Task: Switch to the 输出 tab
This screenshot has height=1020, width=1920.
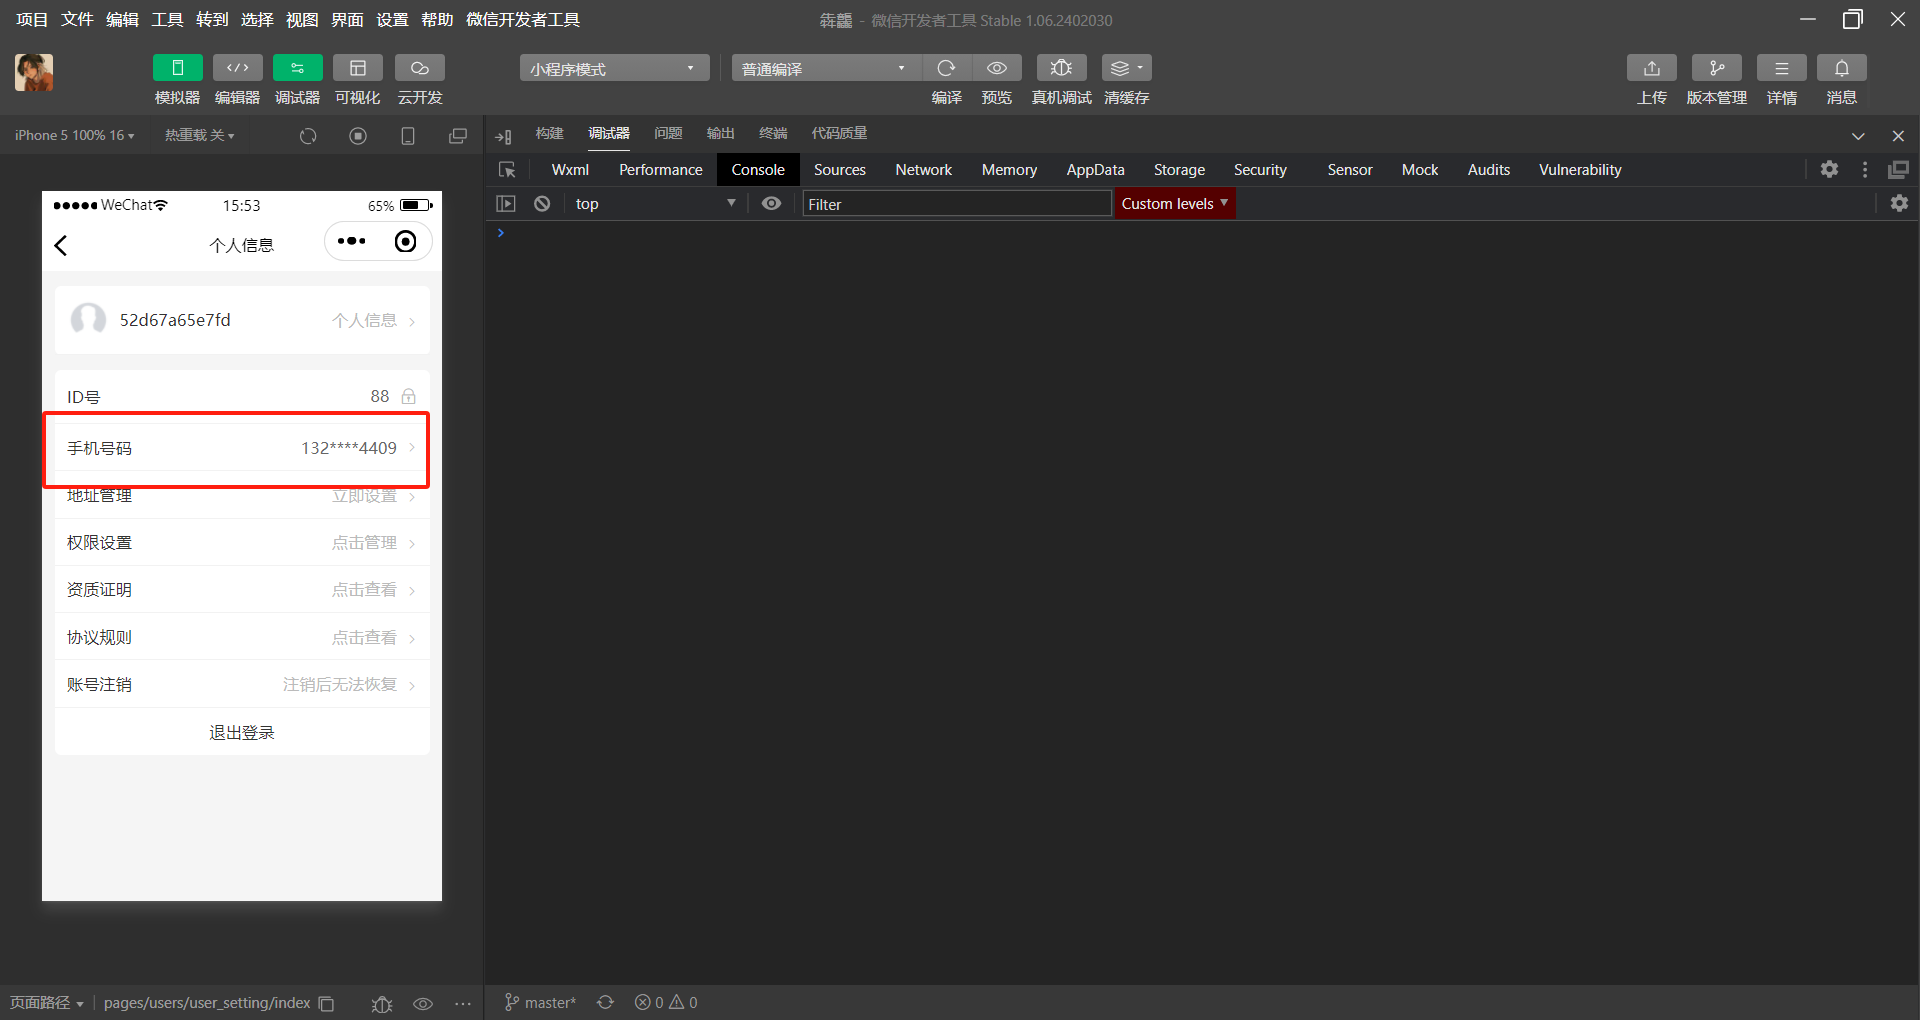Action: [x=720, y=133]
